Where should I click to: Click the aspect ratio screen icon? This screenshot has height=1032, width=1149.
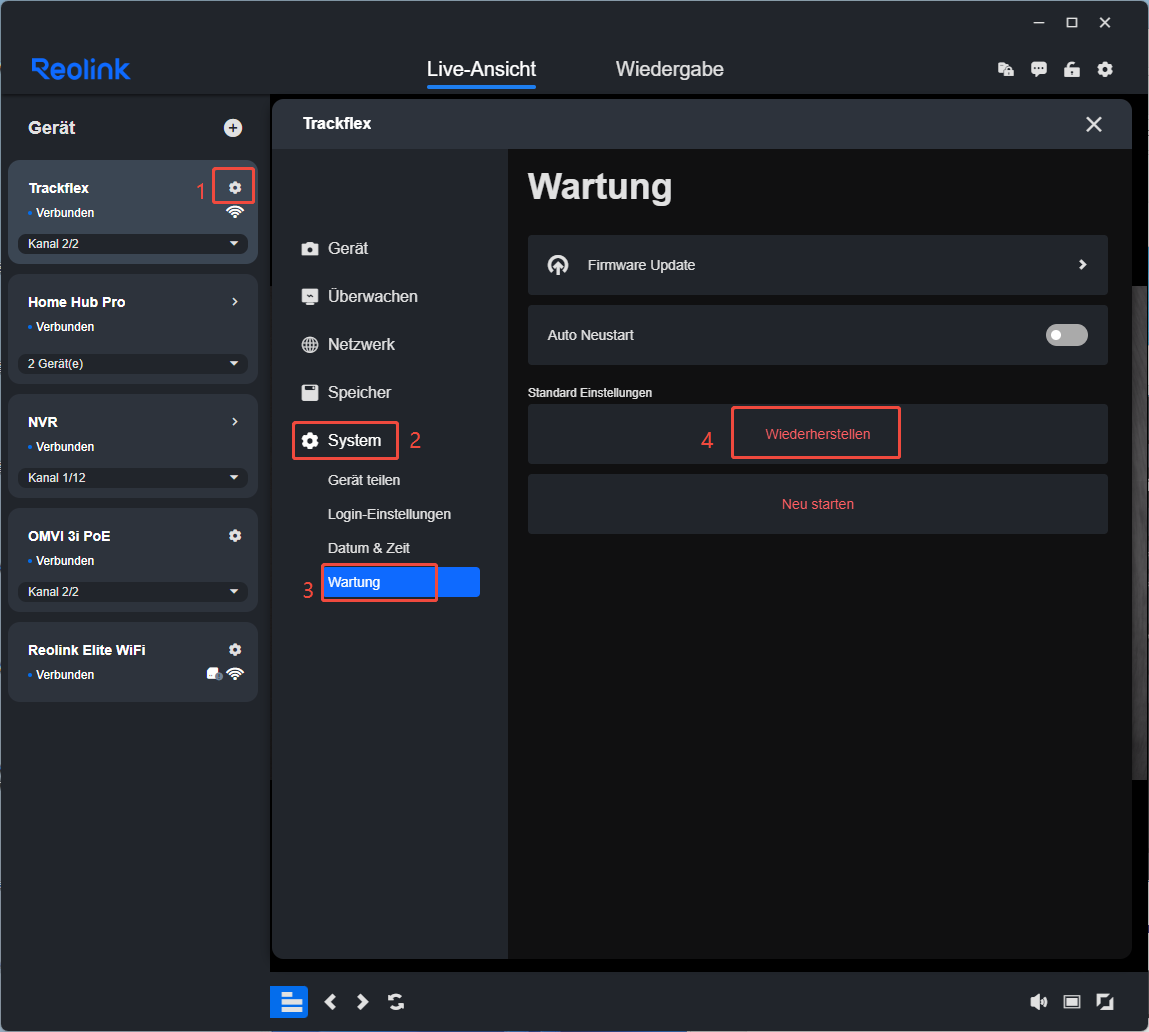pyautogui.click(x=1071, y=1001)
